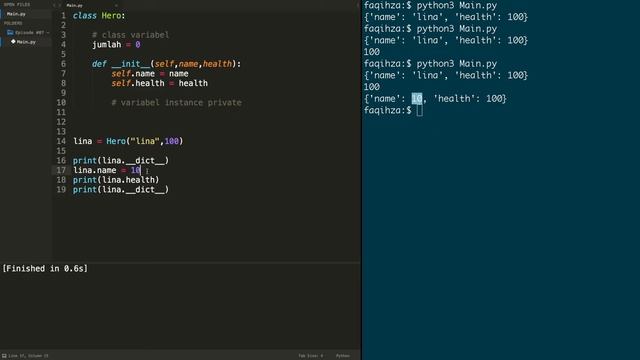Click line number 6 in the gutter
The height and width of the screenshot is (360, 640).
[63, 64]
